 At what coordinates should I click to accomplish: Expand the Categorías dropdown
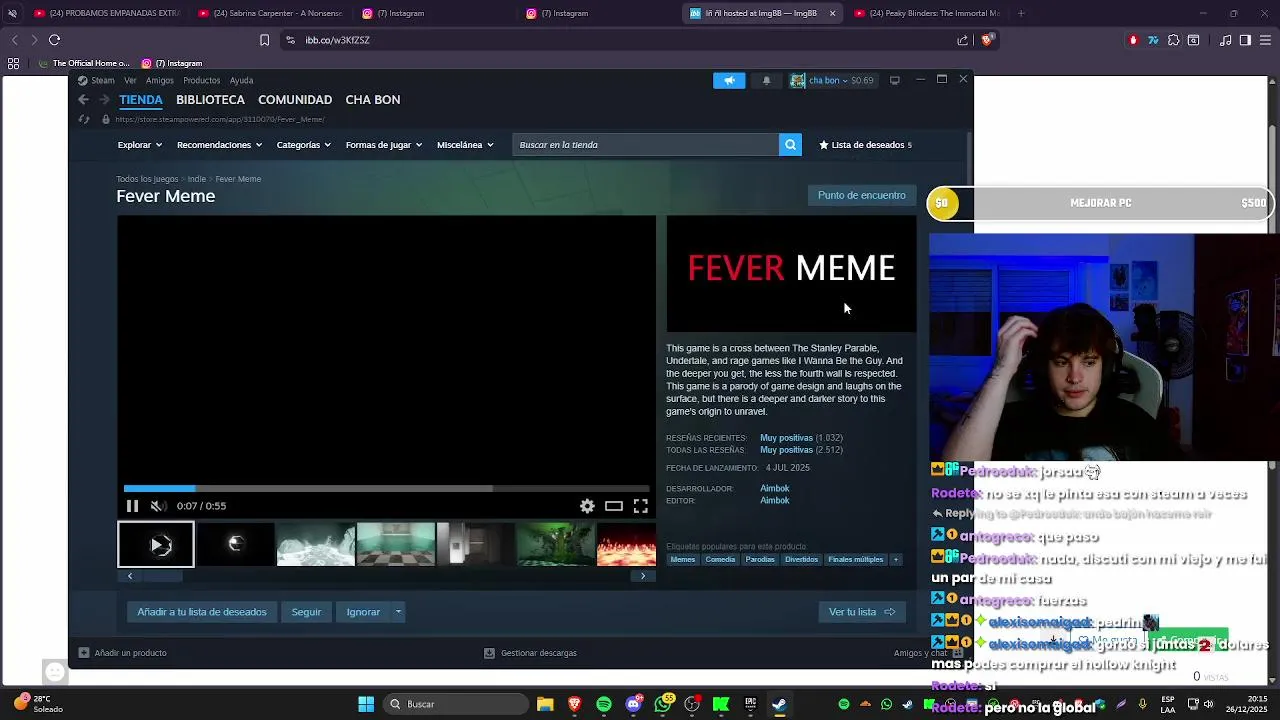[x=303, y=145]
